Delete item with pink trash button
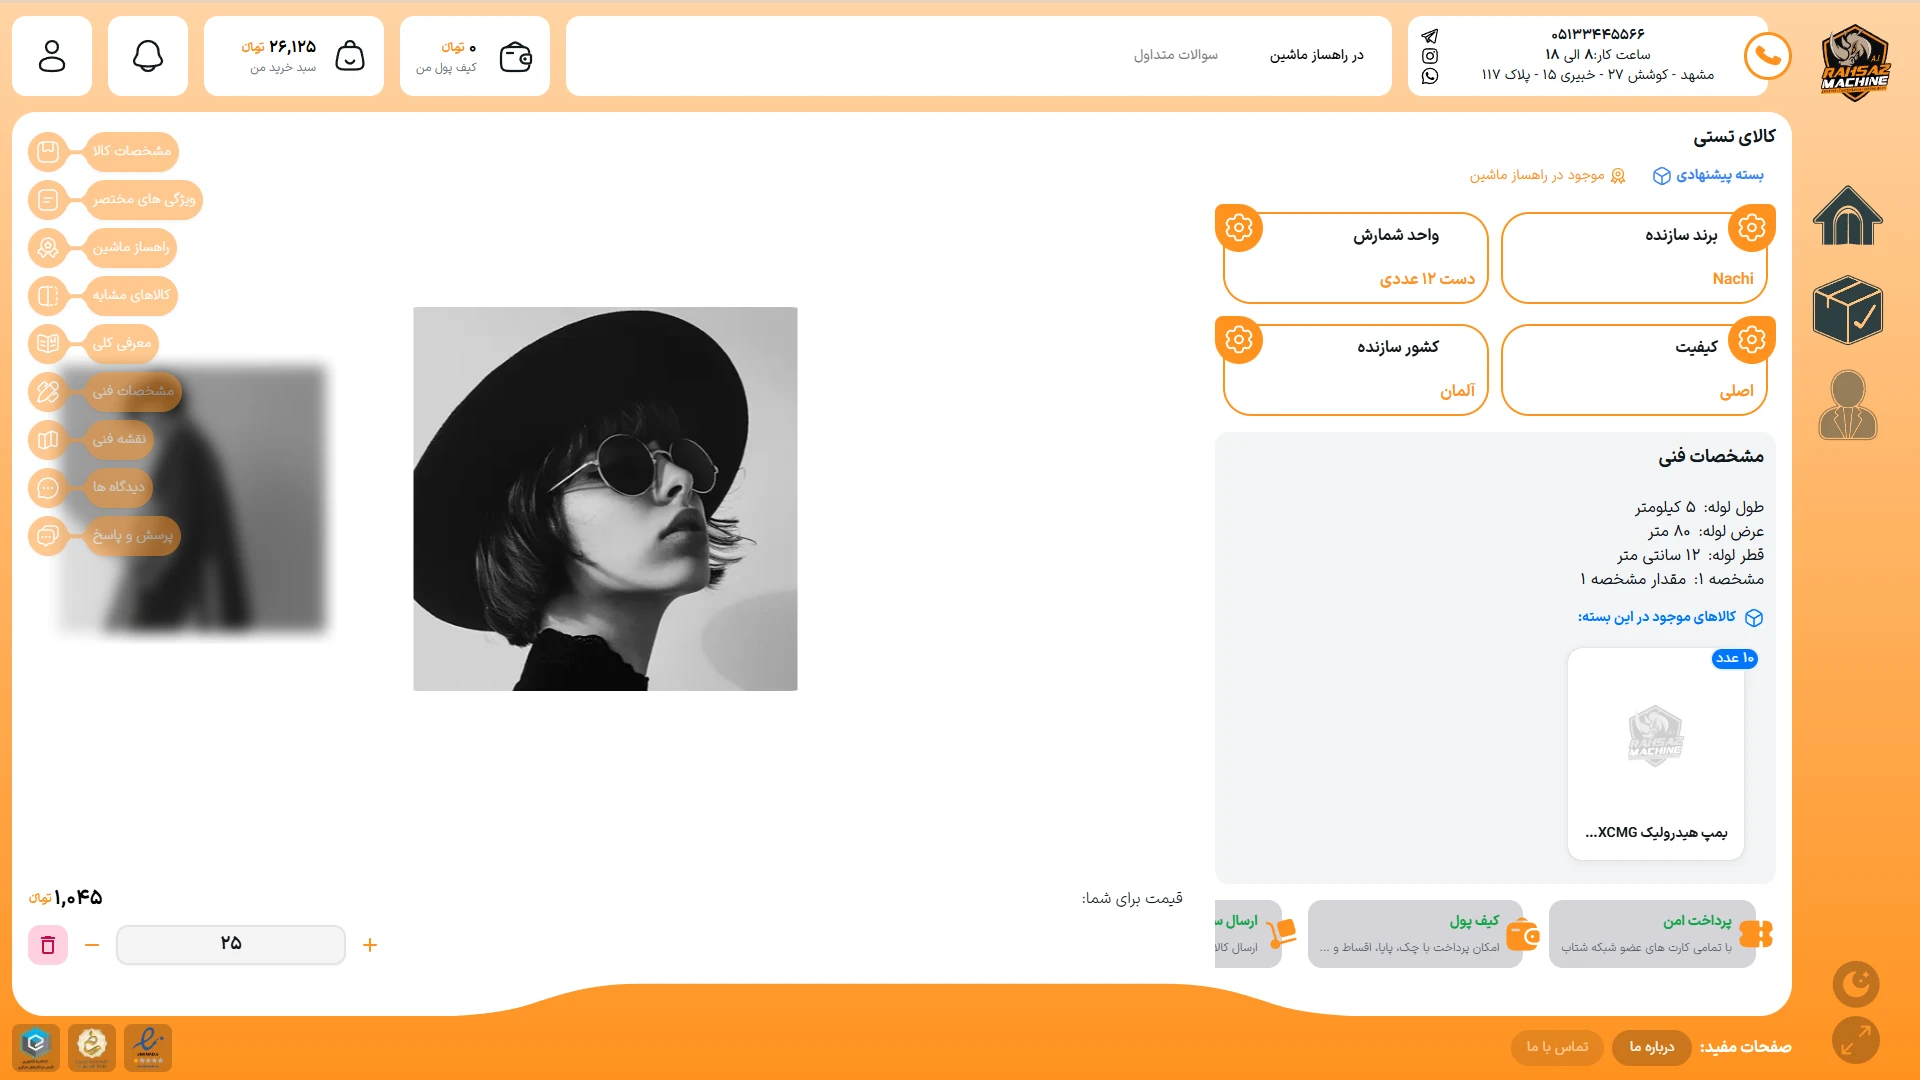1920x1080 pixels. click(48, 945)
